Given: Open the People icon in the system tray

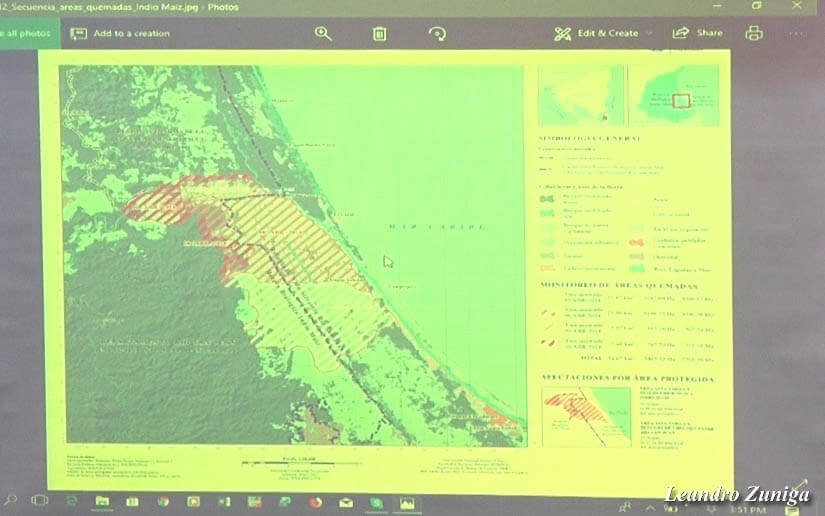Looking at the screenshot, I should click(624, 507).
